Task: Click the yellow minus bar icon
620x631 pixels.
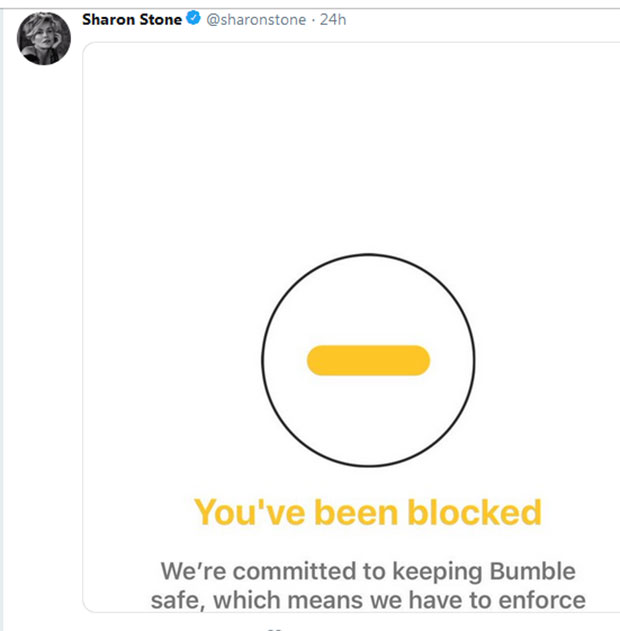Action: [368, 360]
